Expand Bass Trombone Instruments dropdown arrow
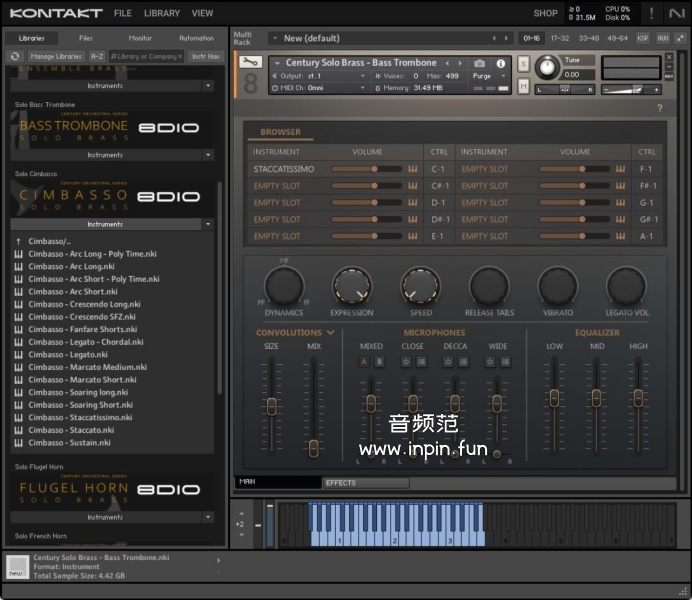This screenshot has height=600, width=692. [x=209, y=155]
